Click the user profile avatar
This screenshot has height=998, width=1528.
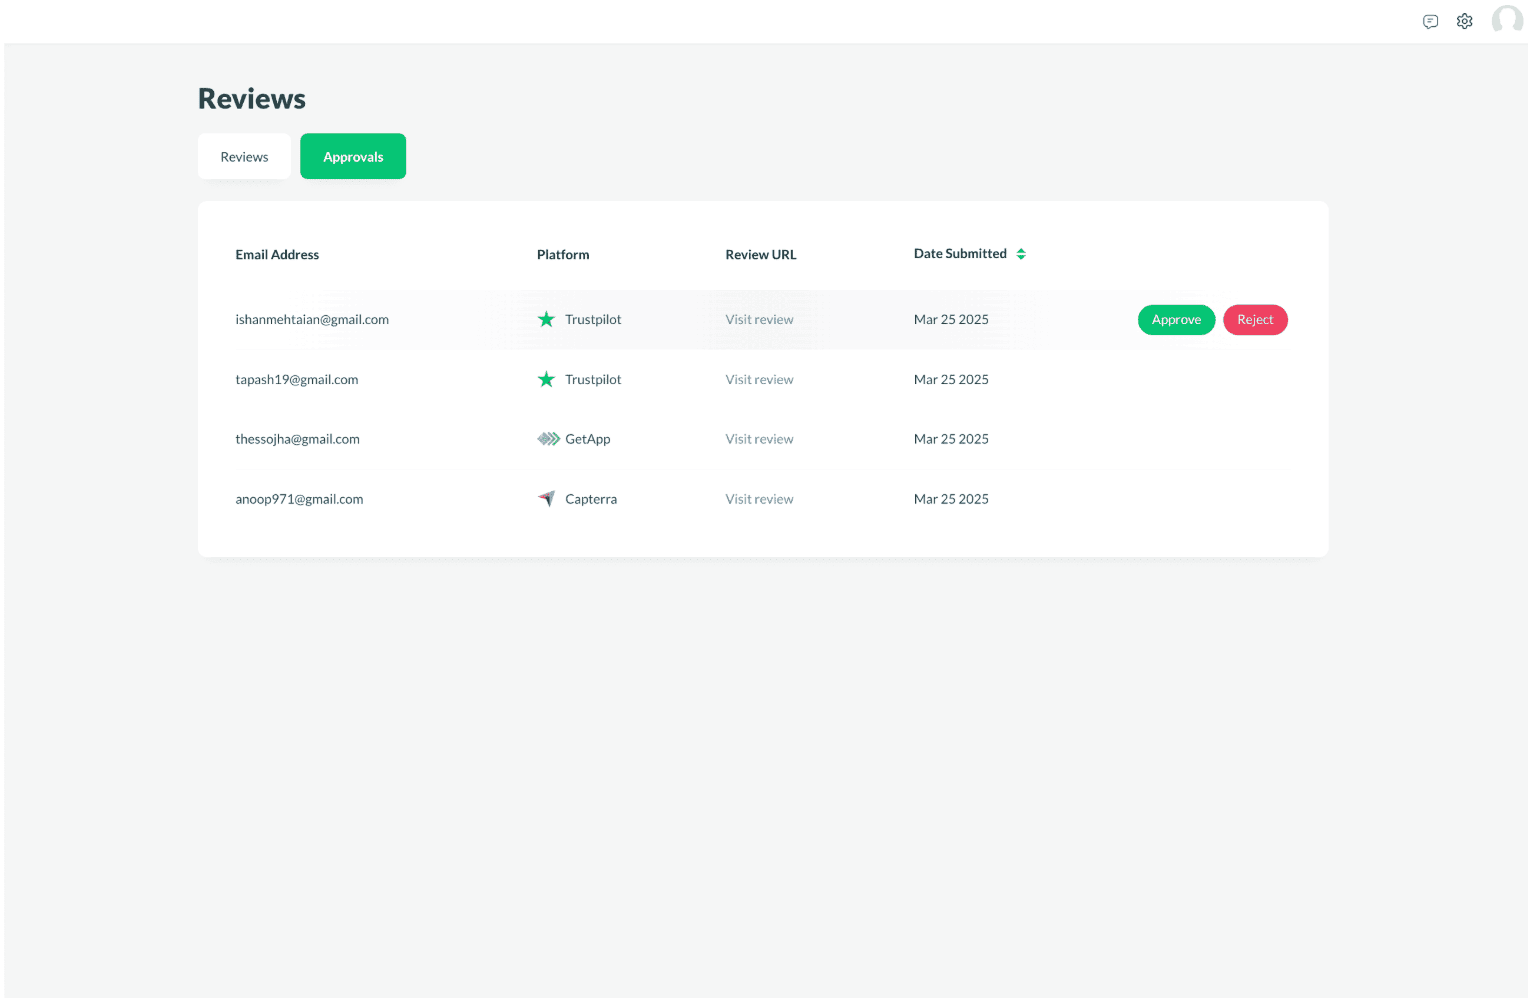pyautogui.click(x=1507, y=20)
